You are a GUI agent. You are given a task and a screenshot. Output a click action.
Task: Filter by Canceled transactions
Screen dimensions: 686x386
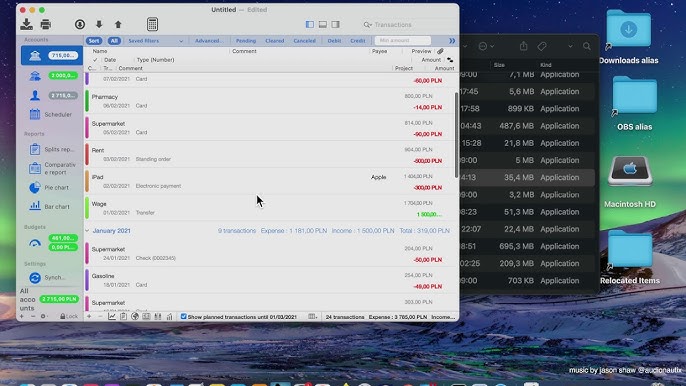304,41
